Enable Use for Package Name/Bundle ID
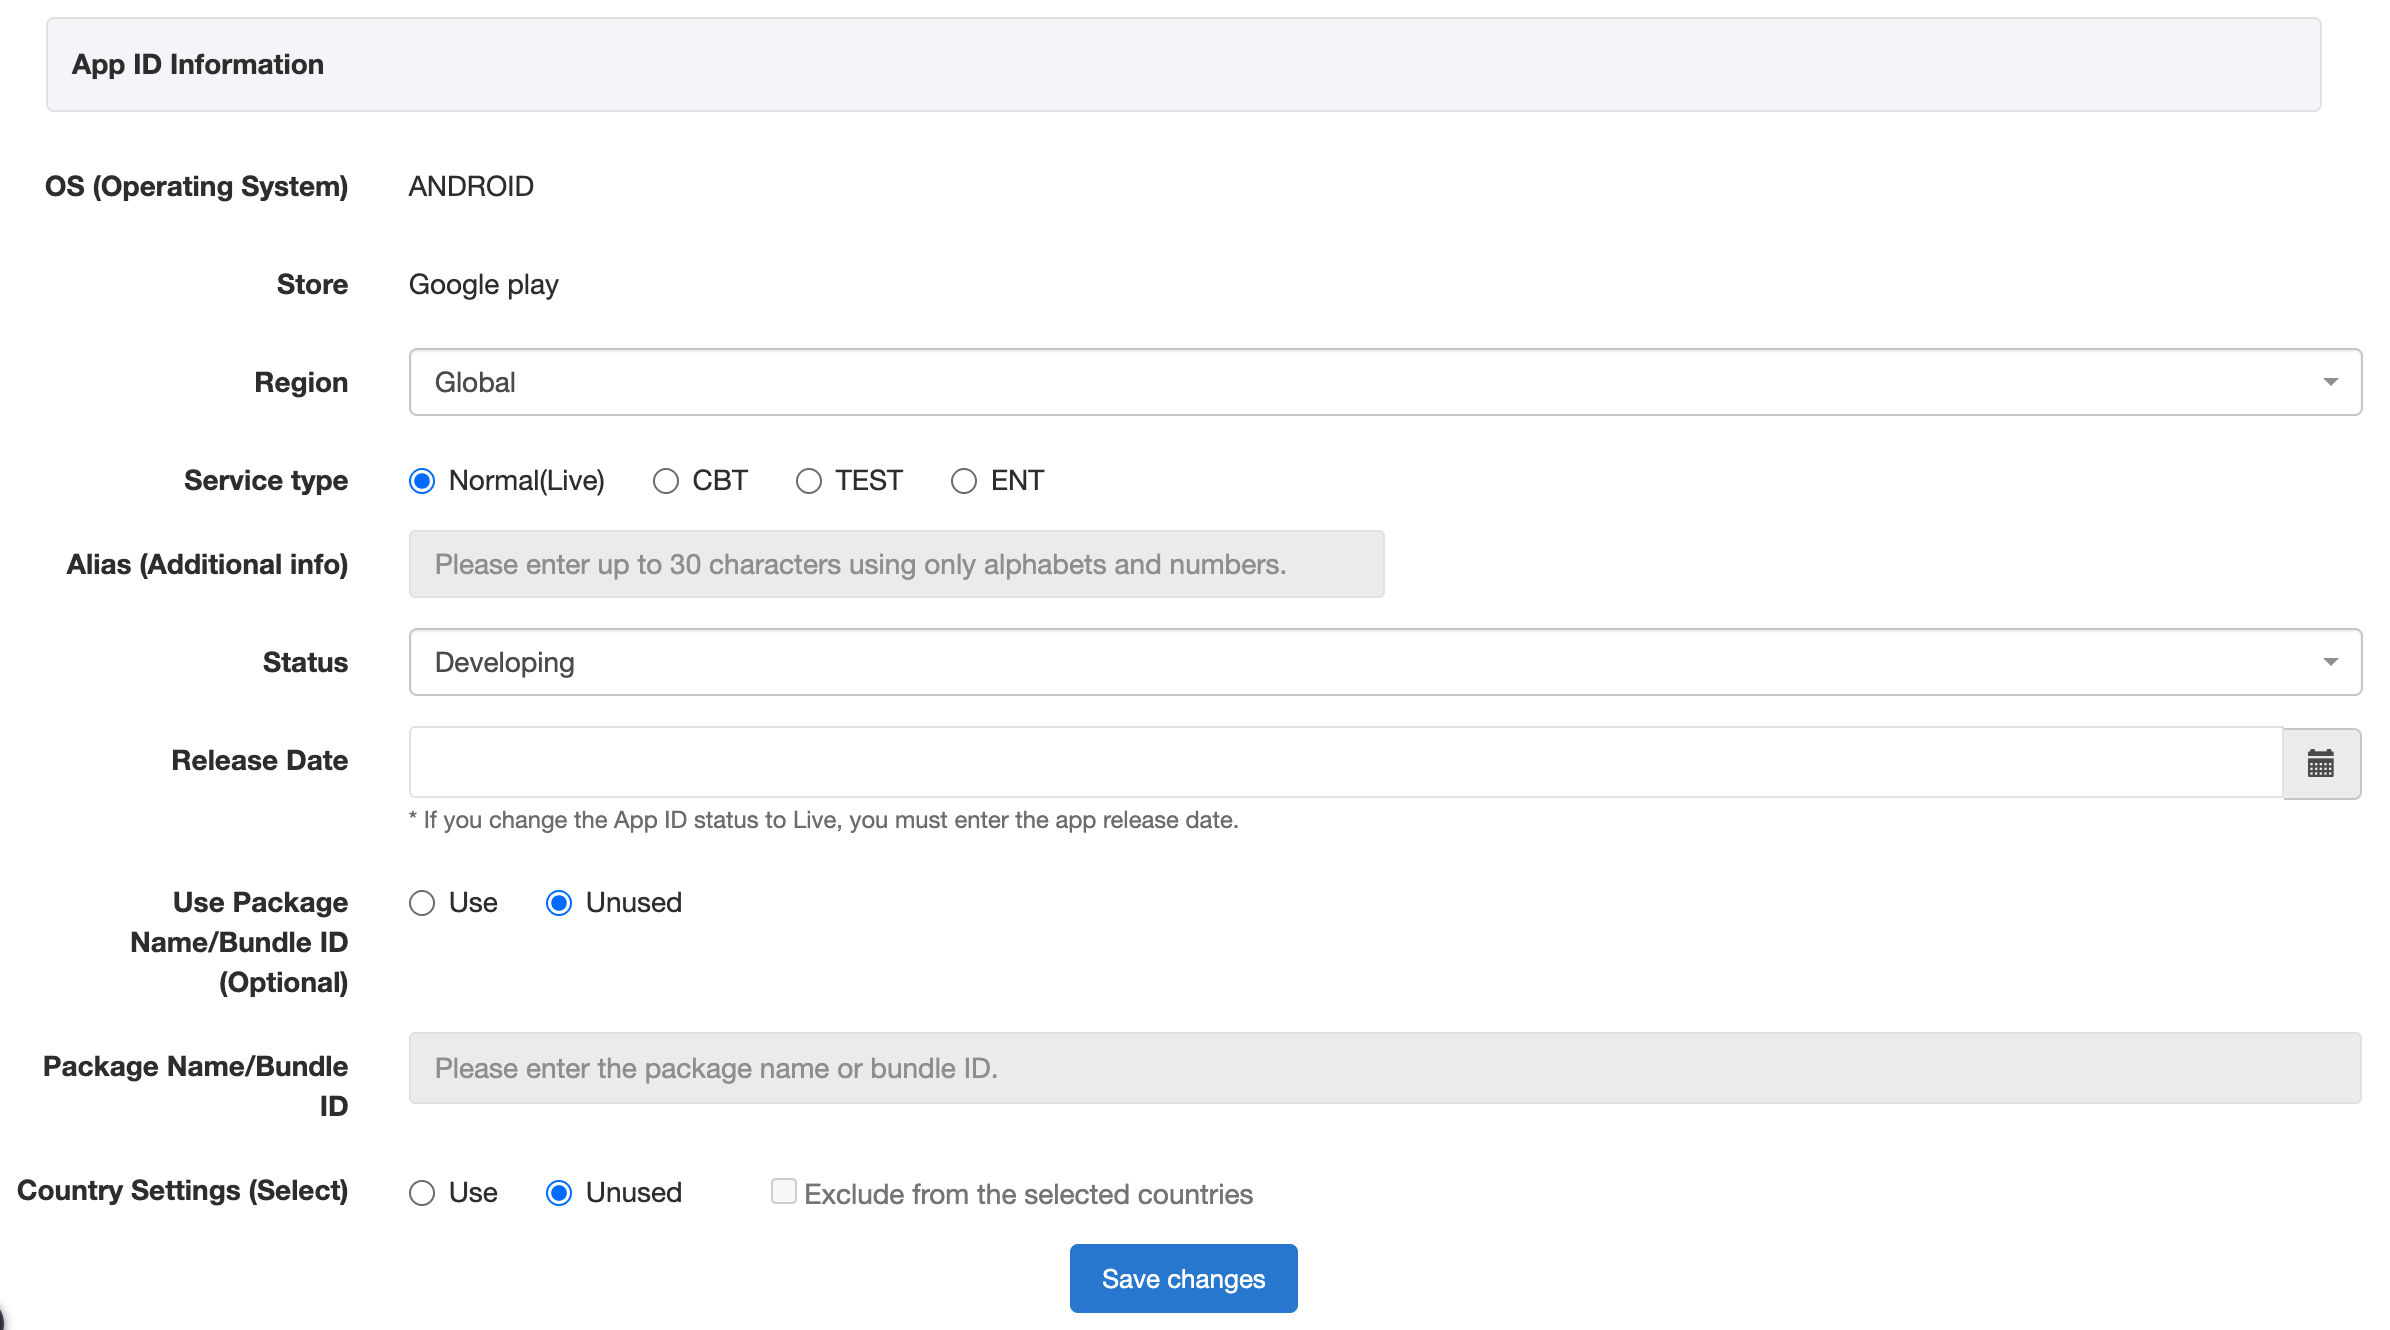The height and width of the screenshot is (1330, 2390). click(x=422, y=903)
